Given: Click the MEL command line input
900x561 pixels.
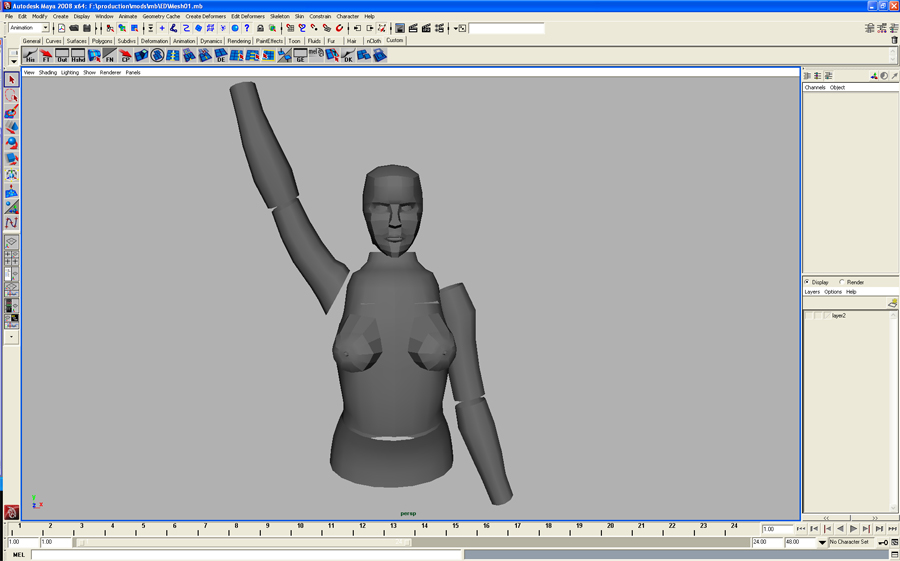Looking at the screenshot, I should [x=246, y=555].
